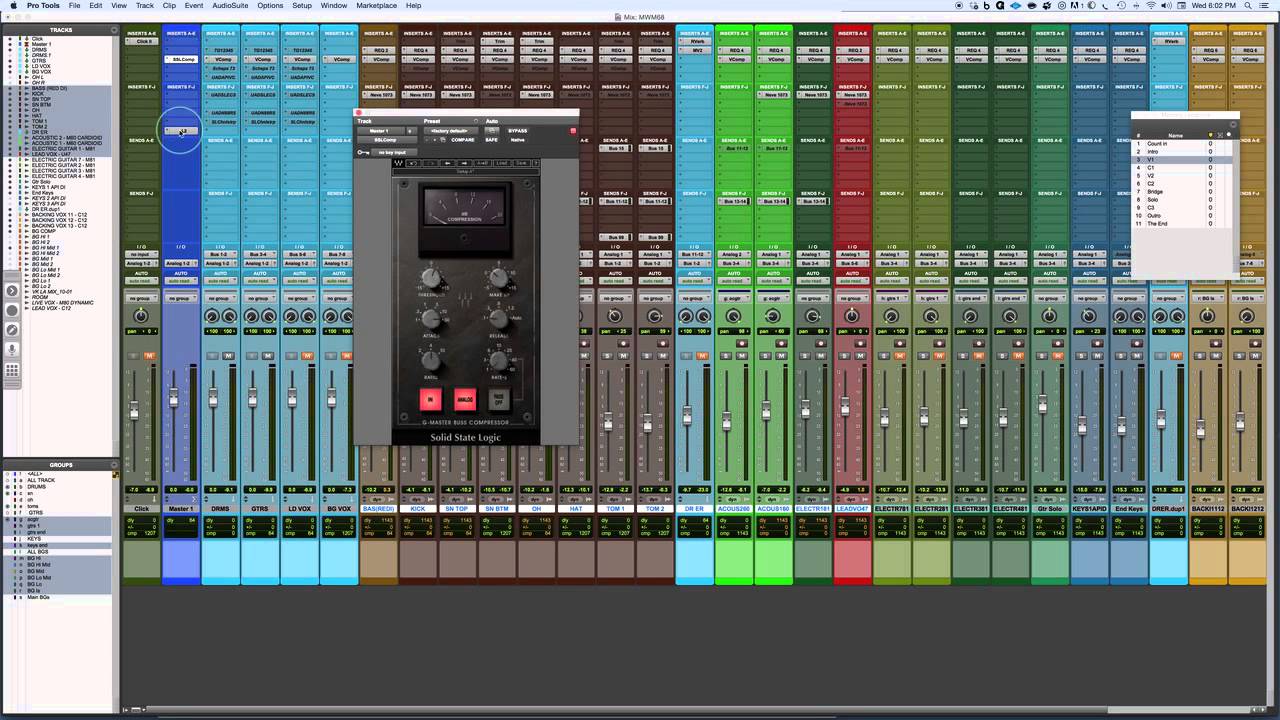
Task: Click the Waves A->B copy button
Action: (x=482, y=163)
